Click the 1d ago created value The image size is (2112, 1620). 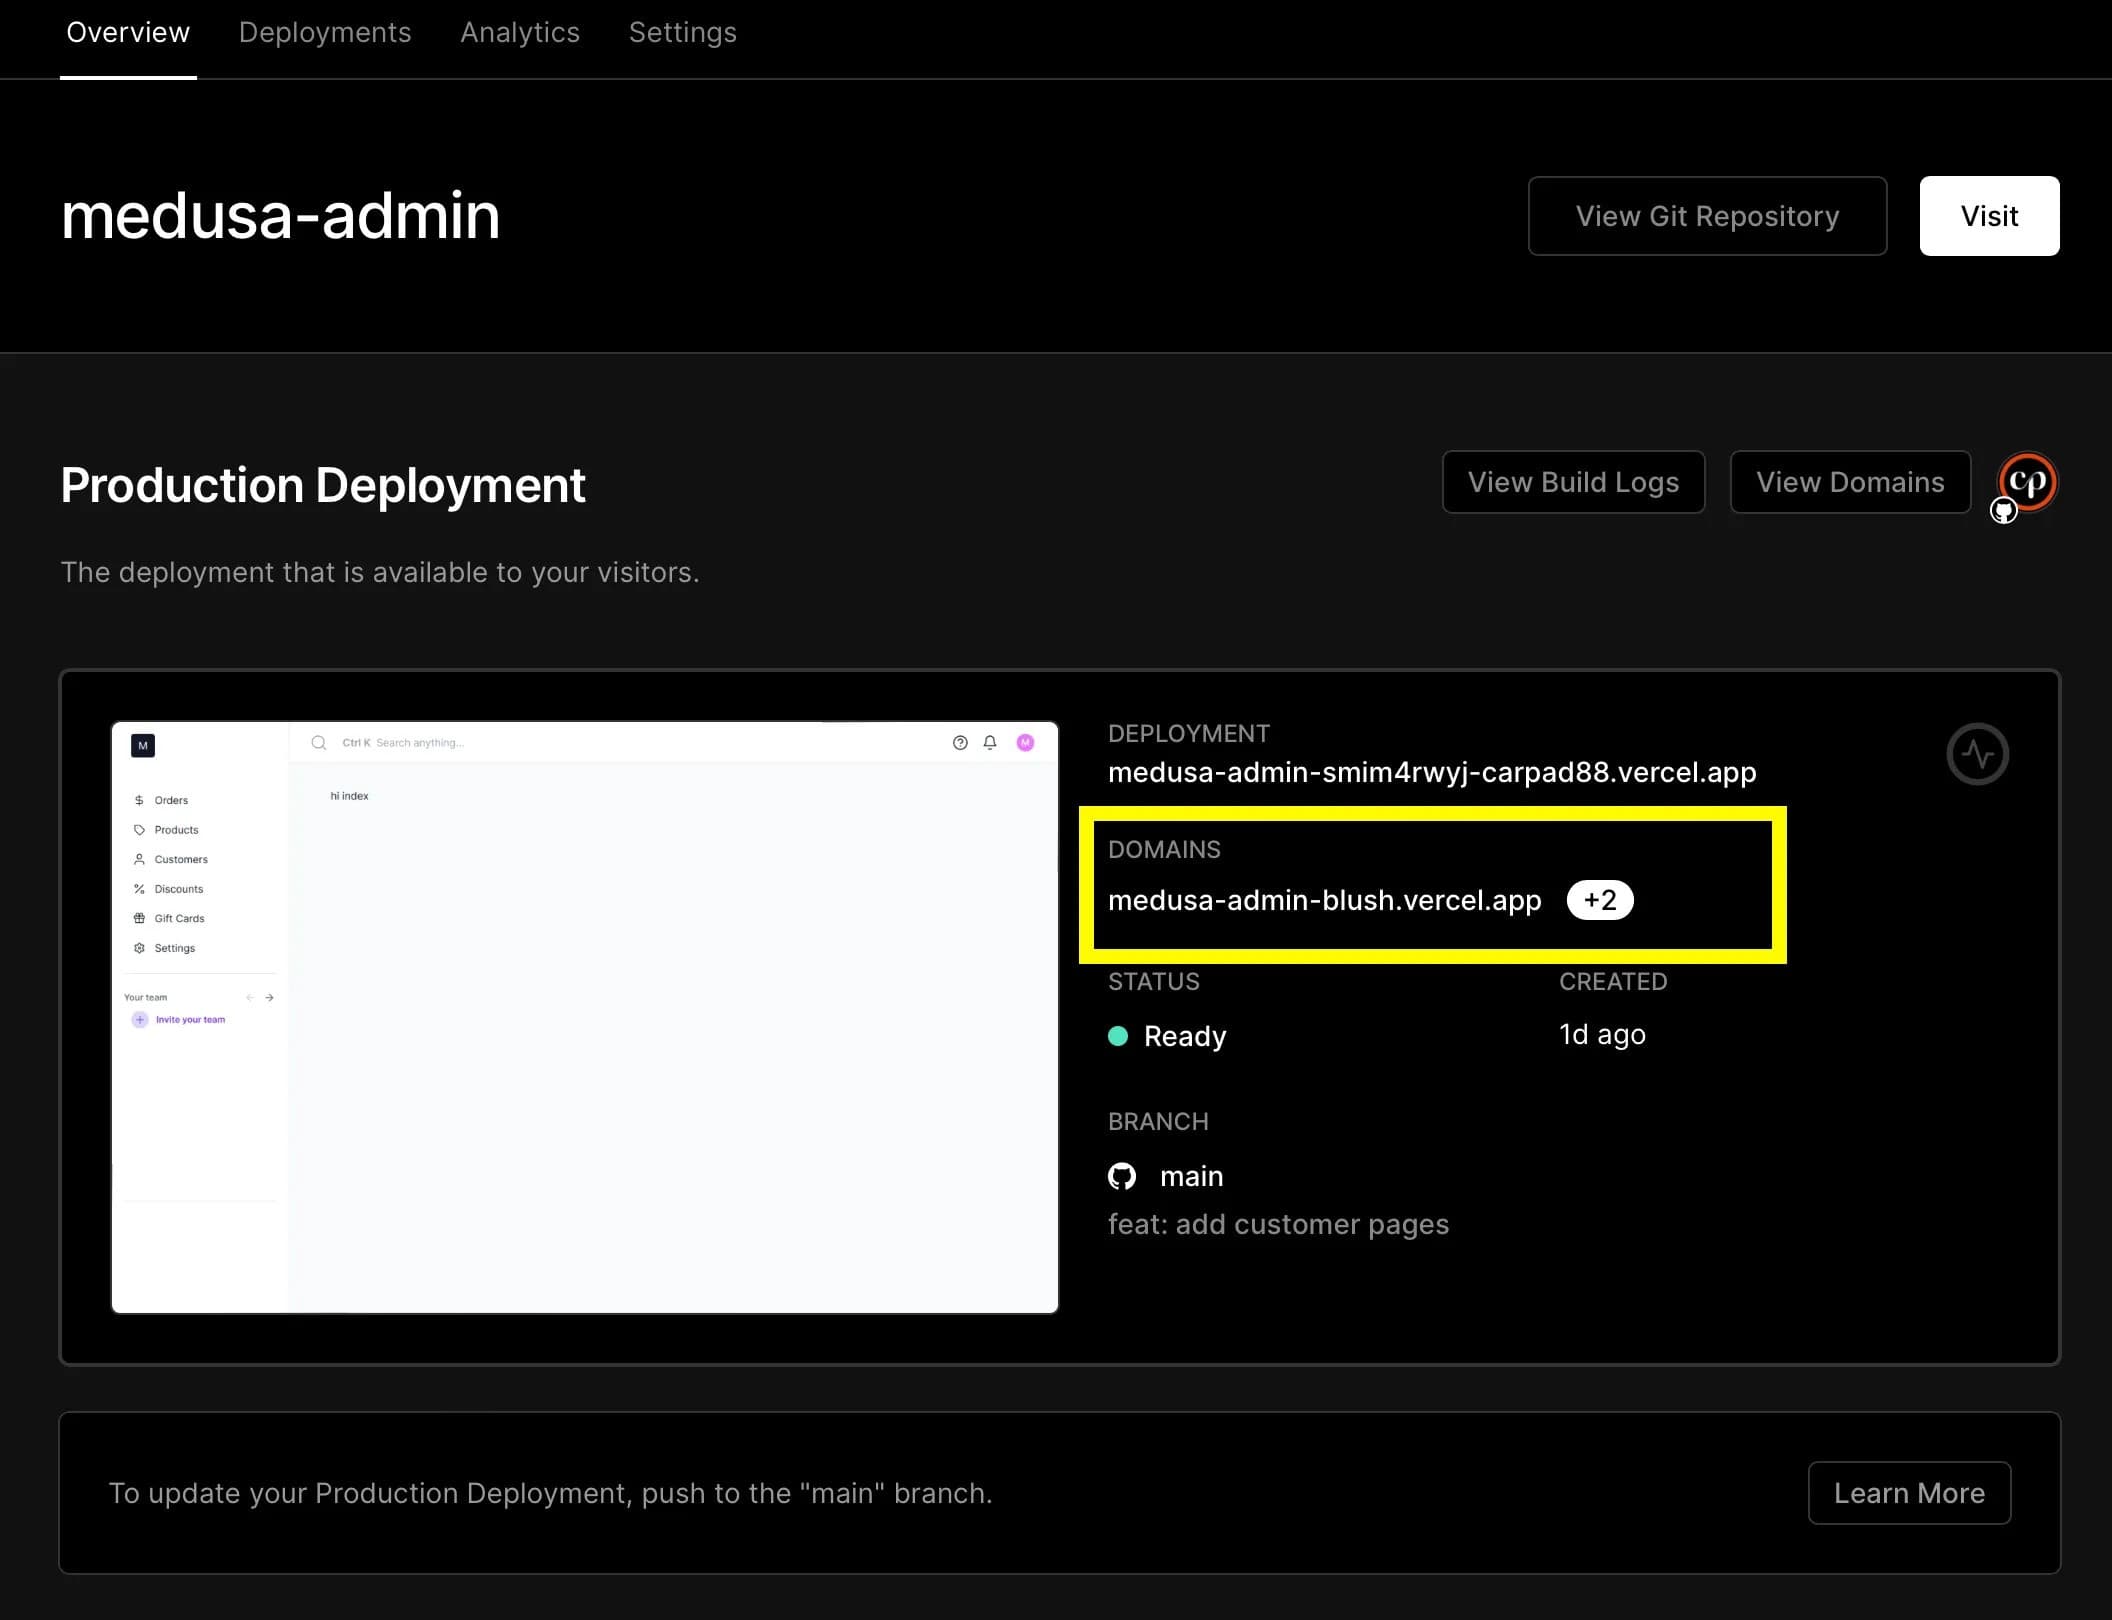[x=1602, y=1034]
